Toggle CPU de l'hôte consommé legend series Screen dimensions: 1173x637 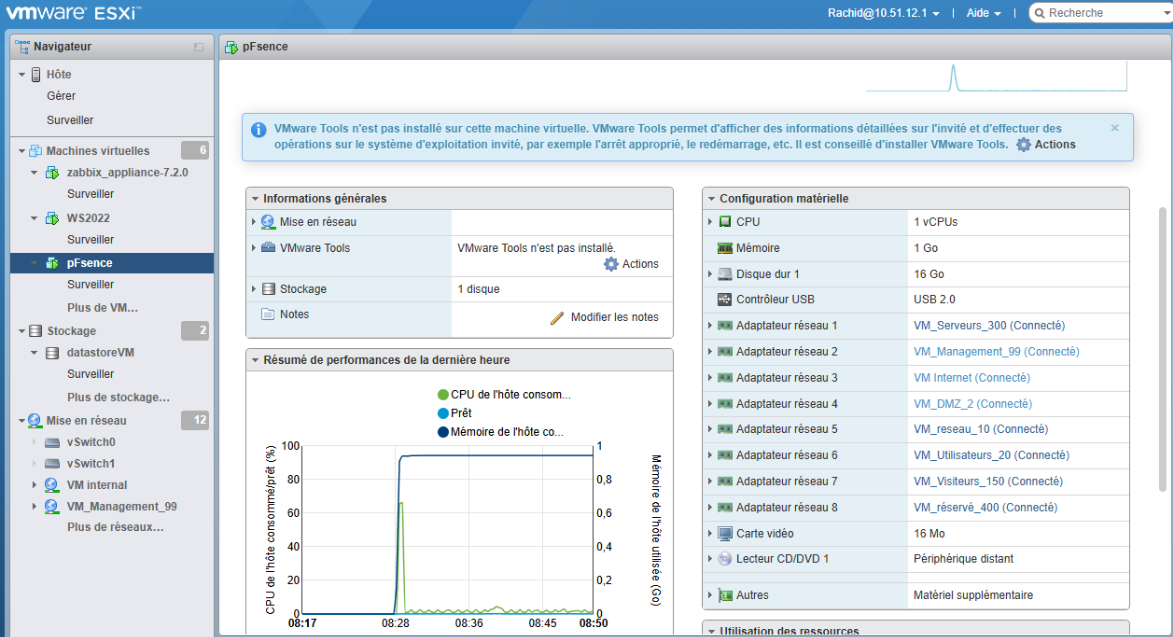click(503, 395)
